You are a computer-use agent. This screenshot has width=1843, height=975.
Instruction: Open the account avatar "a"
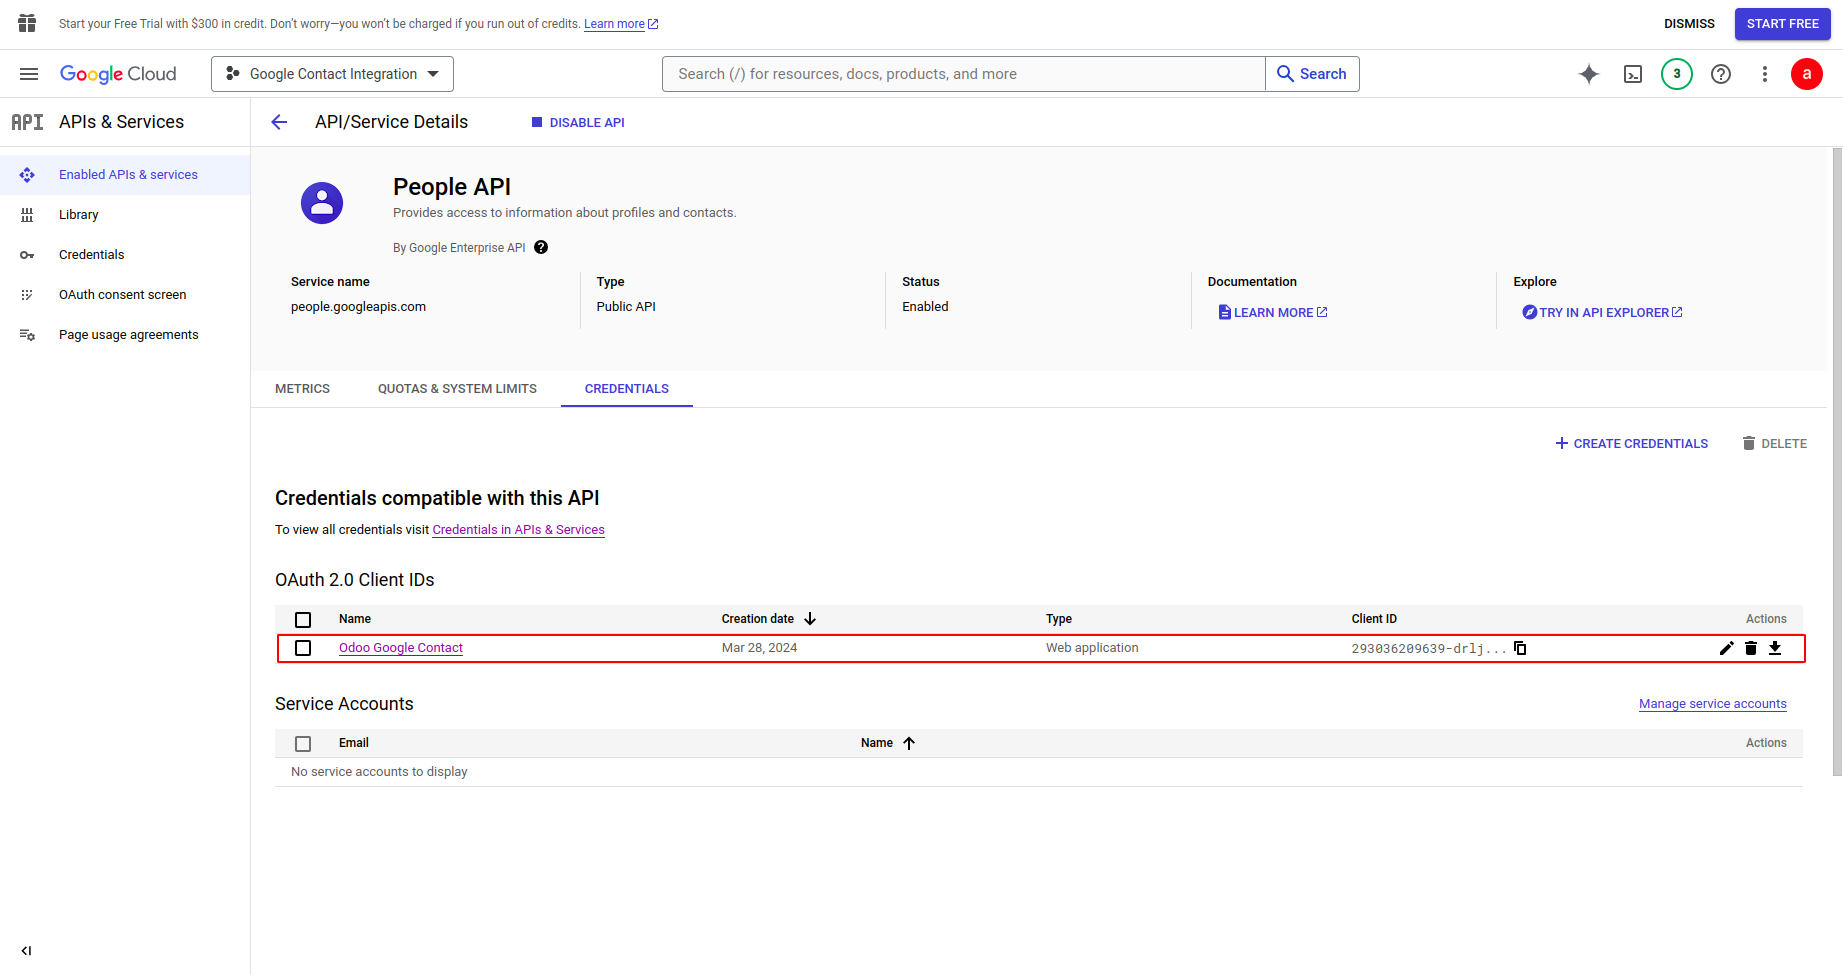pos(1807,74)
